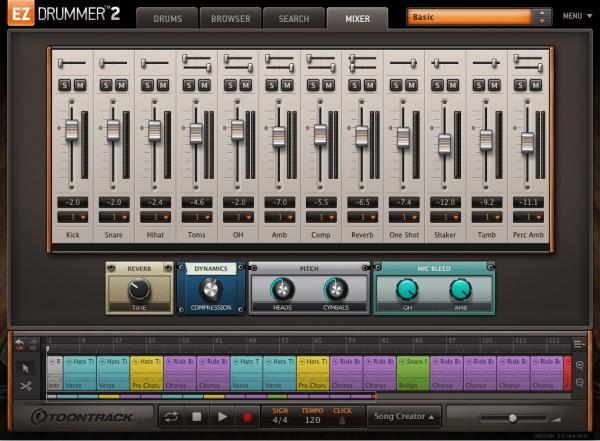This screenshot has width=600, height=441.
Task: Solo the Snare channel
Action: click(x=106, y=85)
